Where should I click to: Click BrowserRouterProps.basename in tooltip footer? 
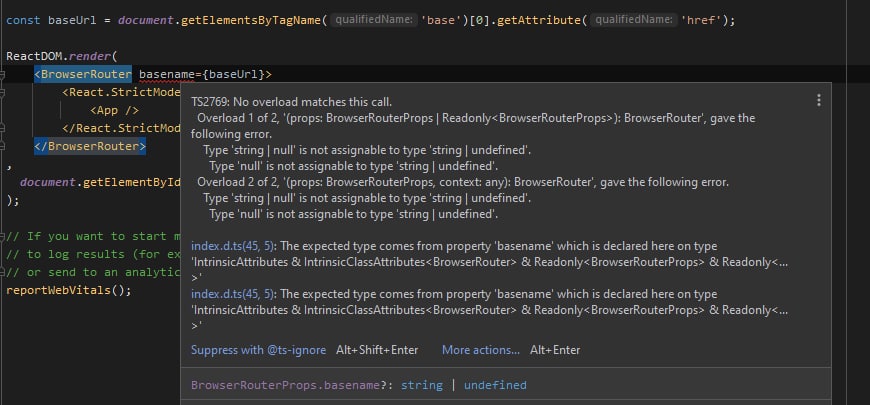click(x=285, y=385)
